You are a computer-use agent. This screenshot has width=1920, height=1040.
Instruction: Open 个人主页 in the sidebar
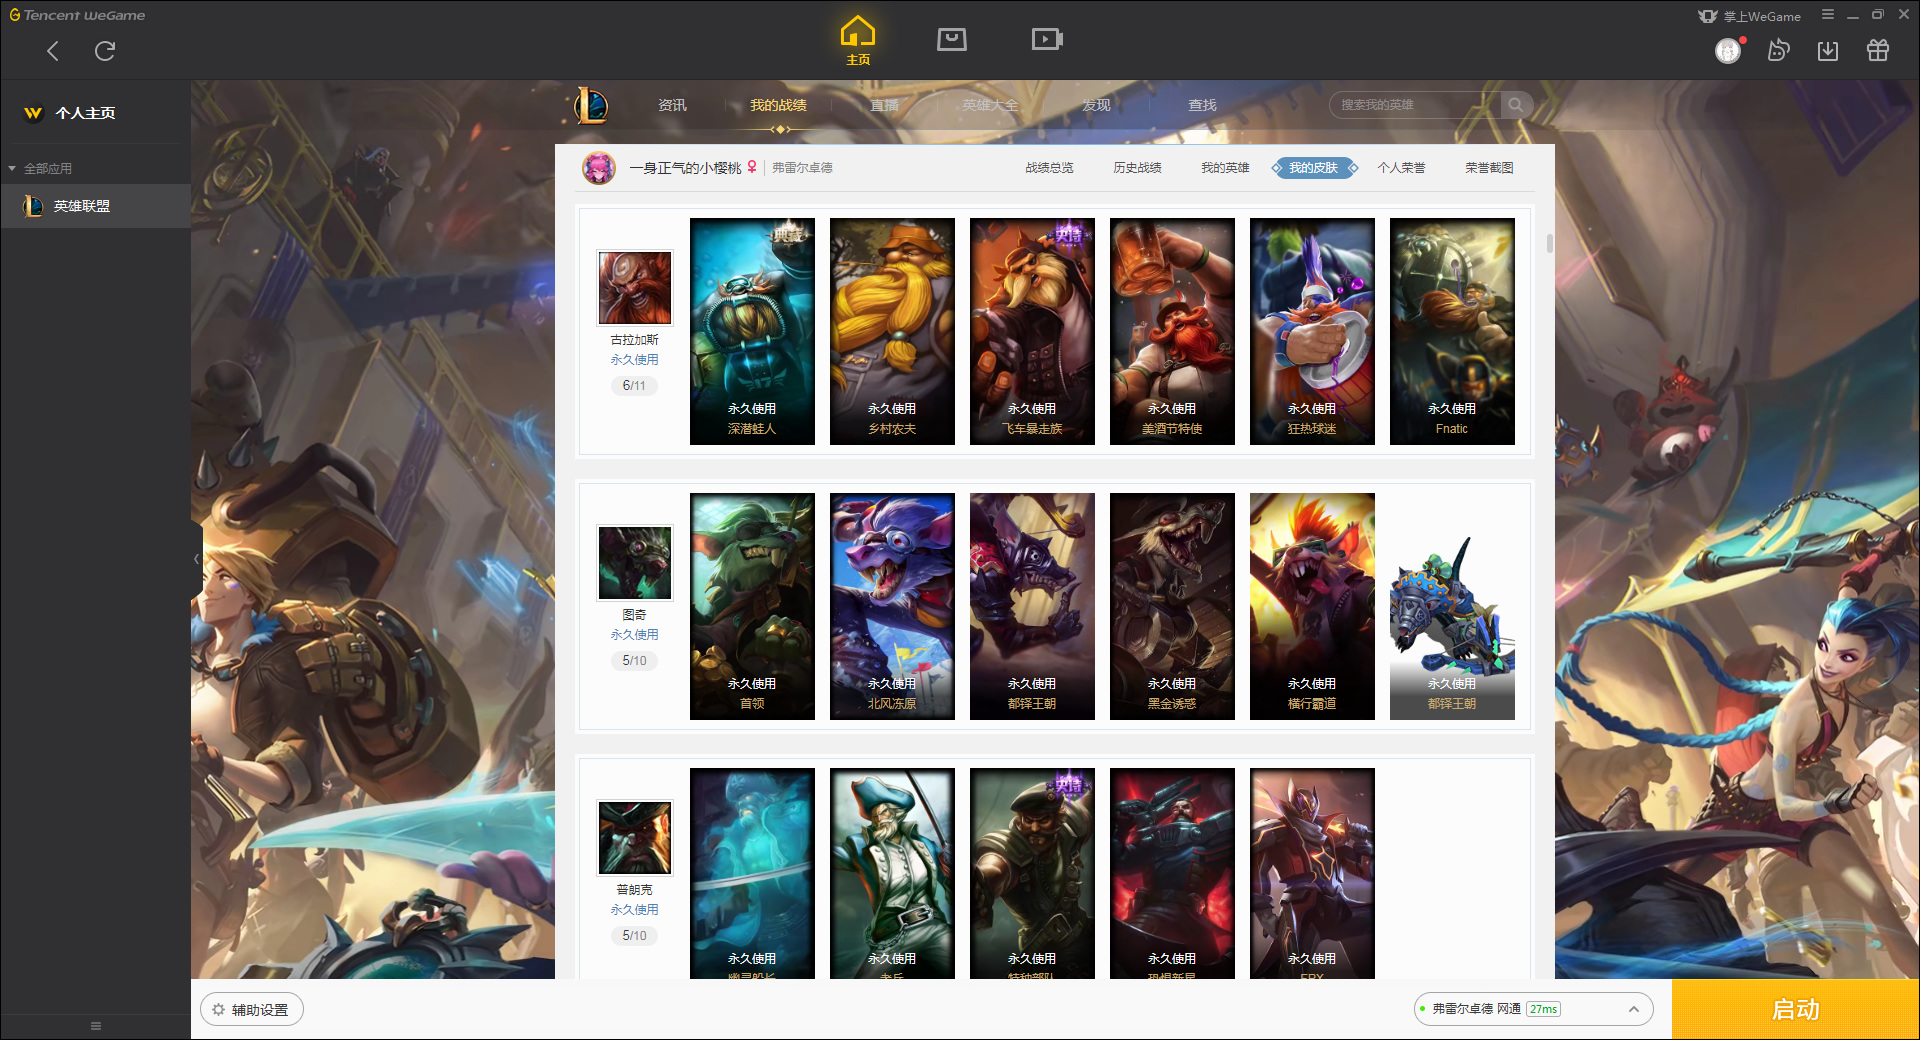[85, 113]
